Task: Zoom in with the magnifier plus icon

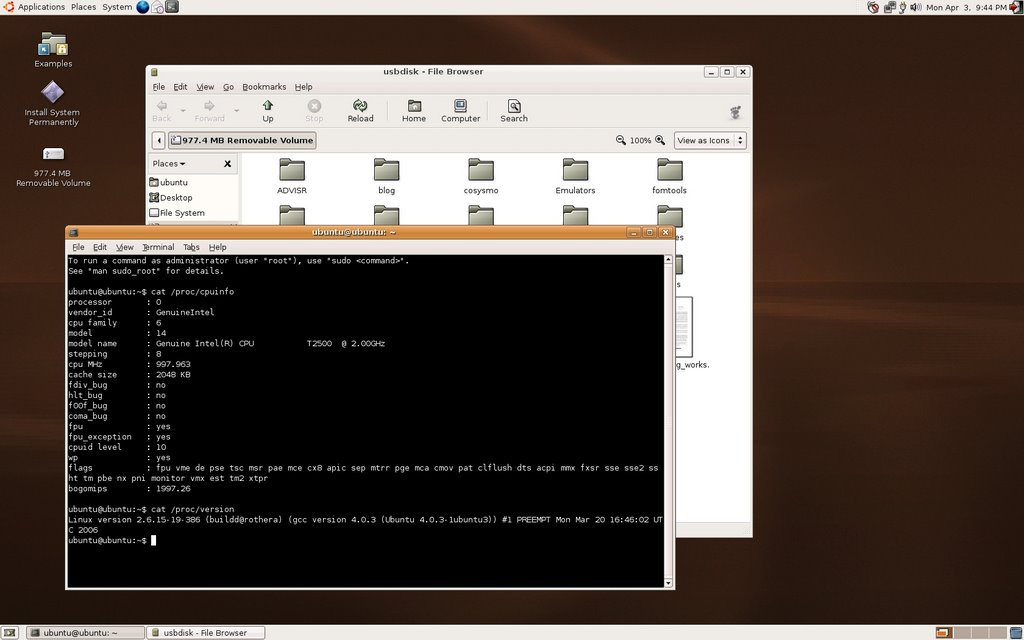Action: (661, 141)
